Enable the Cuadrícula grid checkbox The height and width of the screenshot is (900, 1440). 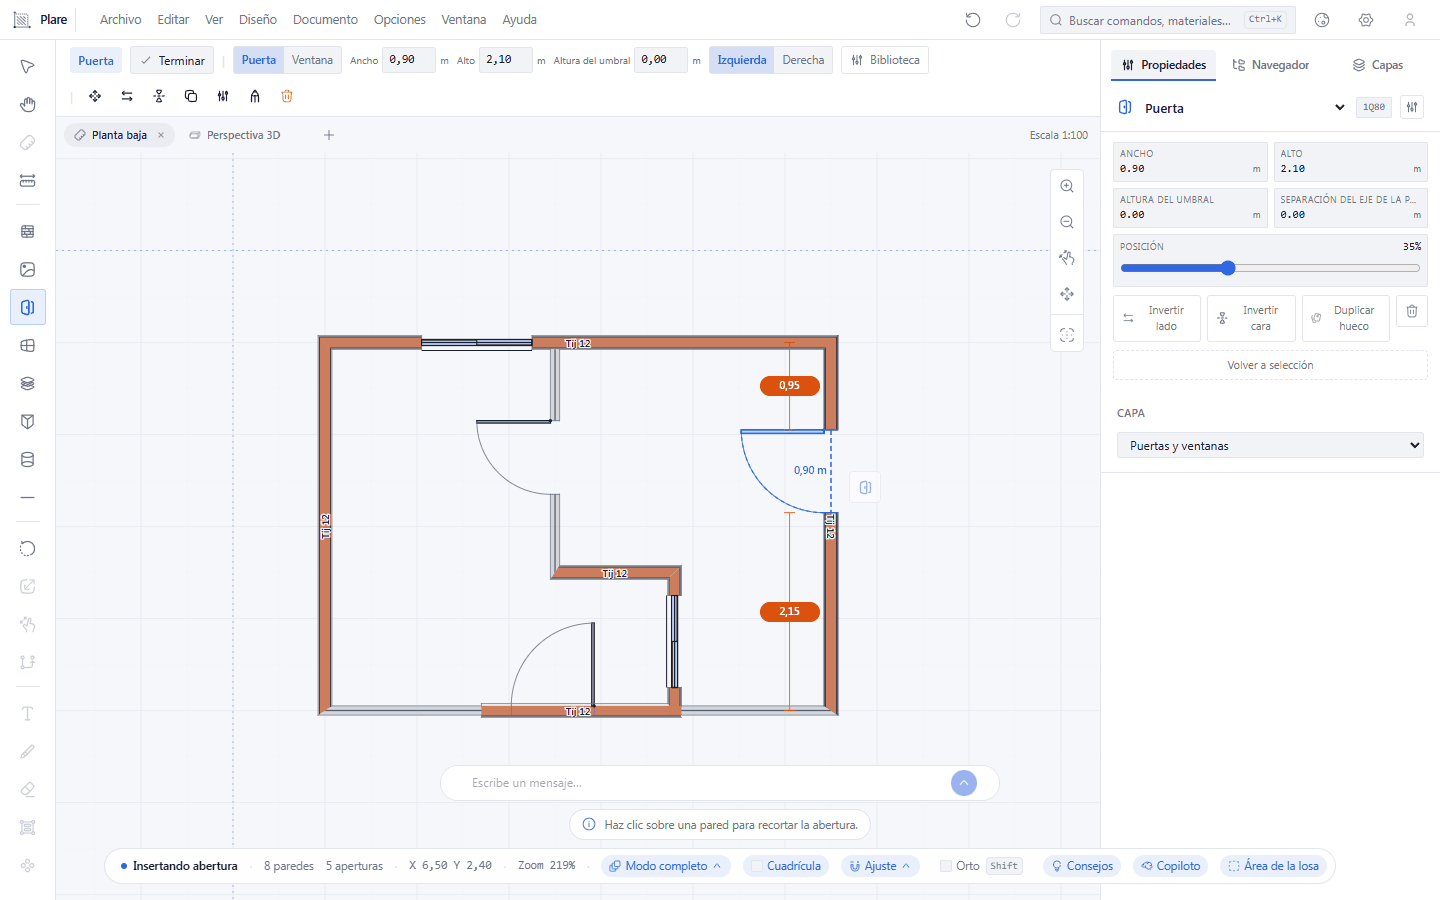pos(757,866)
